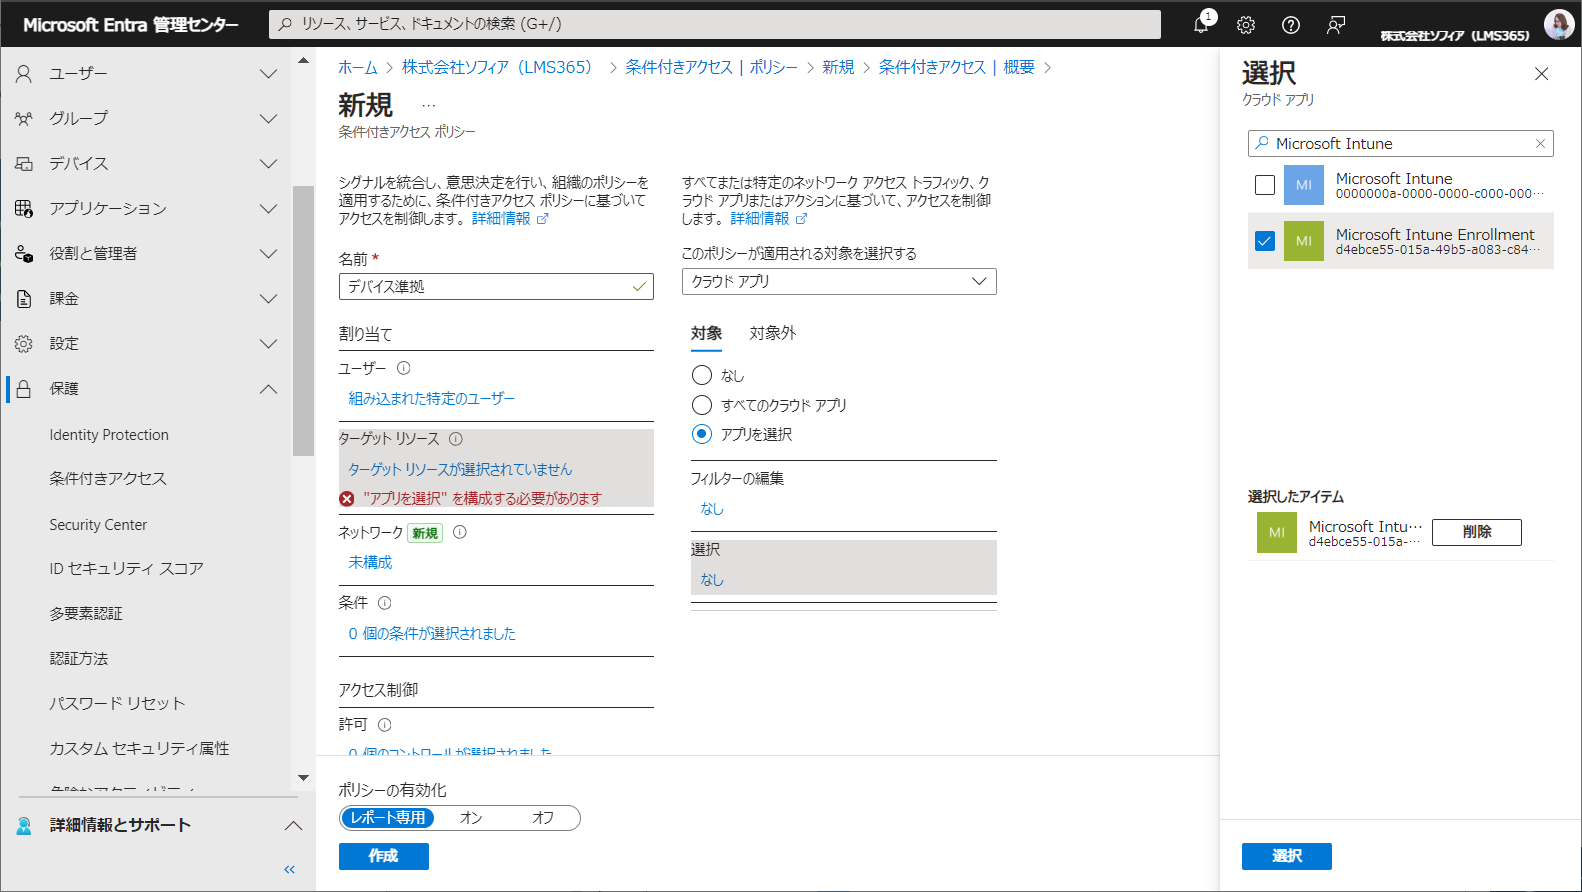
Task: Clear the Microsoft Intune search text
Action: click(1540, 144)
